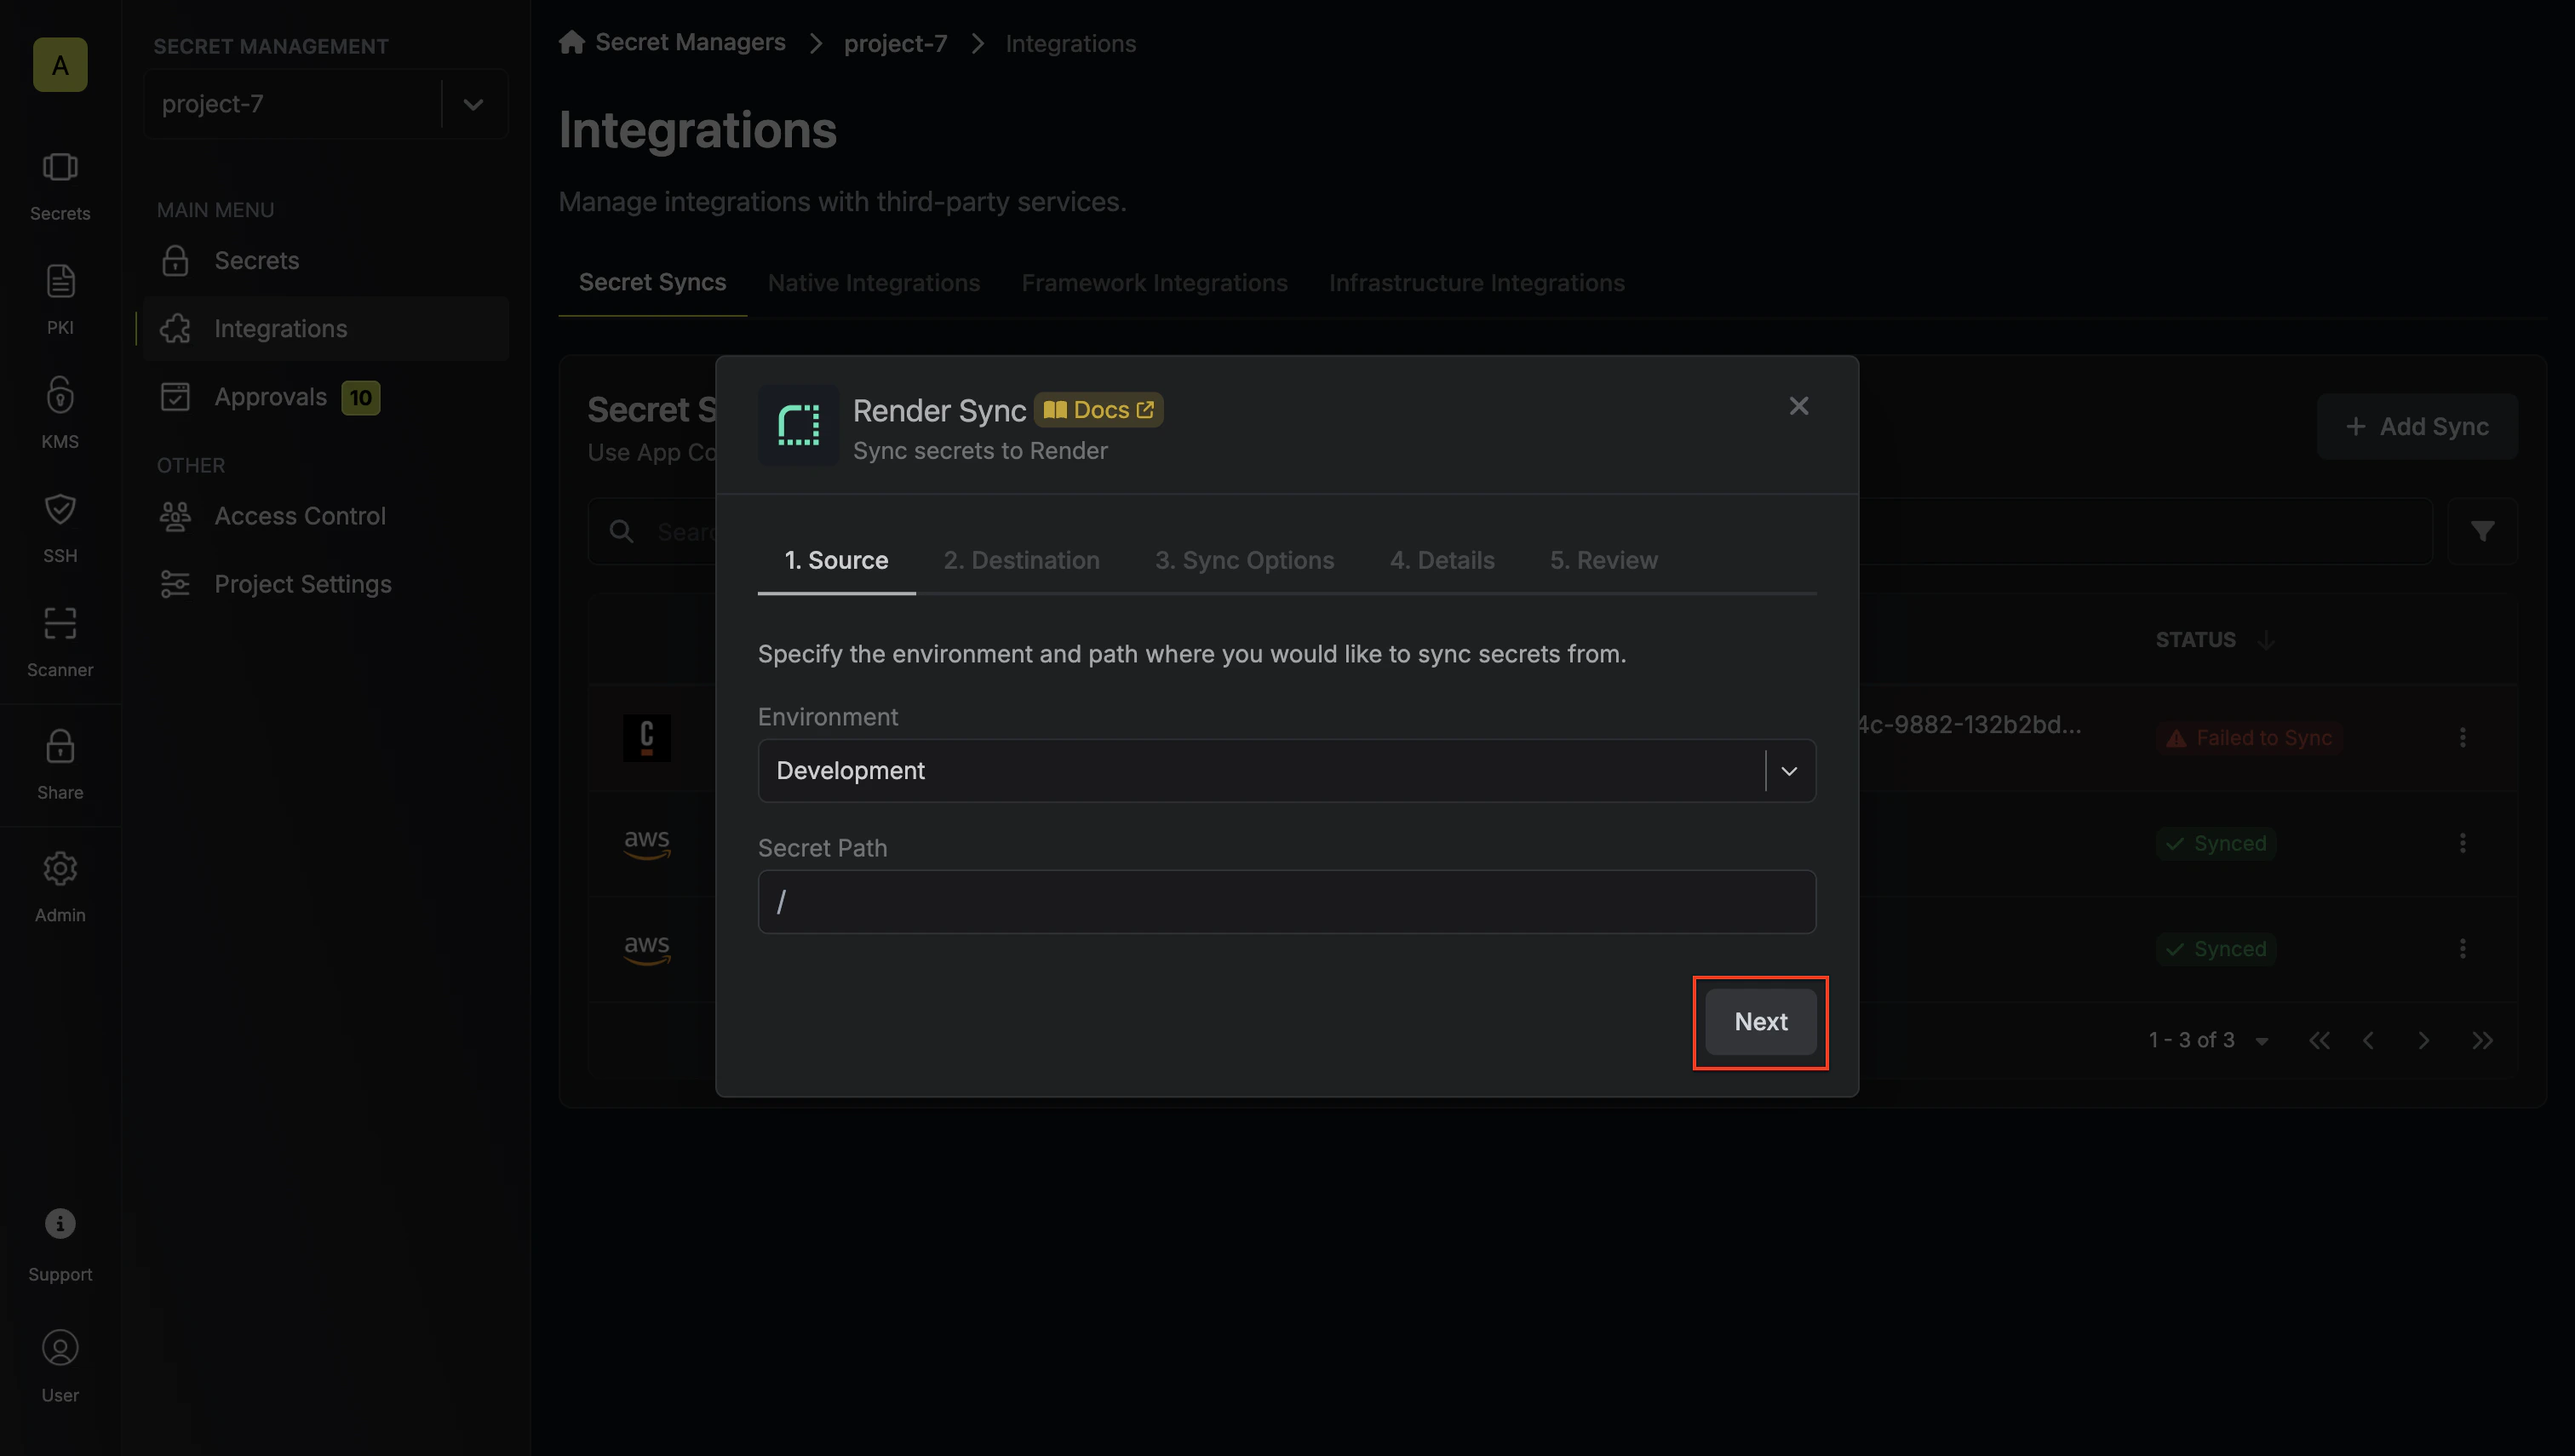Open the Share lock icon
The width and height of the screenshot is (2575, 1456).
click(x=60, y=746)
